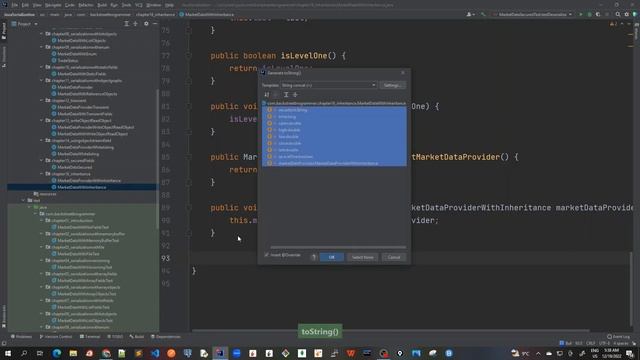
Task: Select the class node above the field list
Action: (334, 103)
